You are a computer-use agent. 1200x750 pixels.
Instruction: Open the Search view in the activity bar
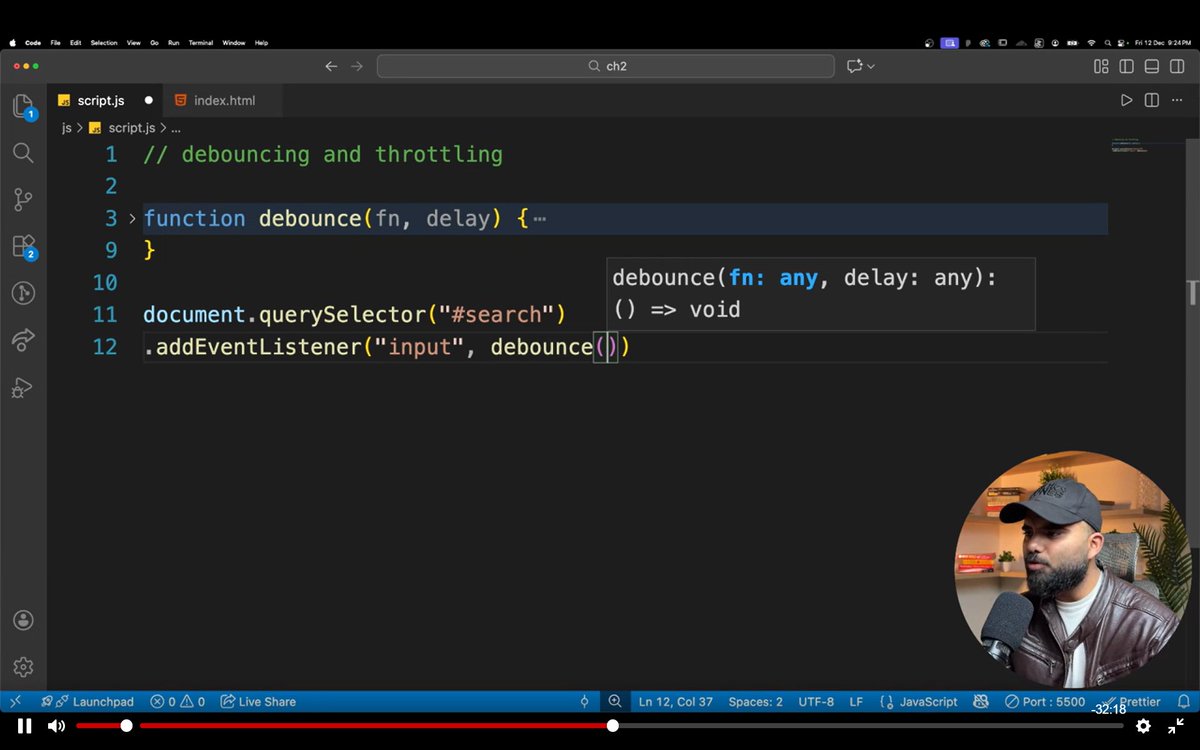pos(23,153)
